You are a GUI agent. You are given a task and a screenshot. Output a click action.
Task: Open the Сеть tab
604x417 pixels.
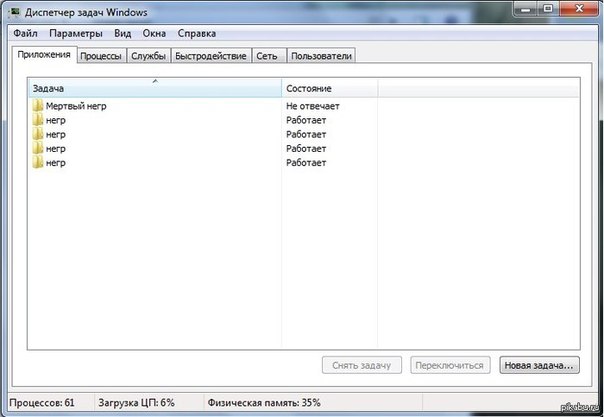tap(267, 56)
